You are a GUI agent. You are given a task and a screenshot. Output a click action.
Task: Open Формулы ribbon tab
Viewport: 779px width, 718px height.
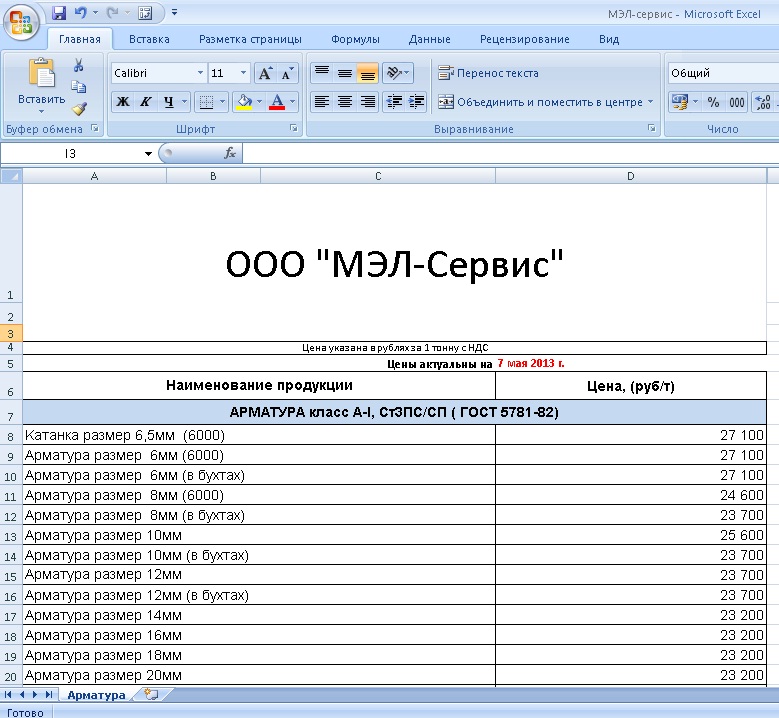pyautogui.click(x=355, y=39)
